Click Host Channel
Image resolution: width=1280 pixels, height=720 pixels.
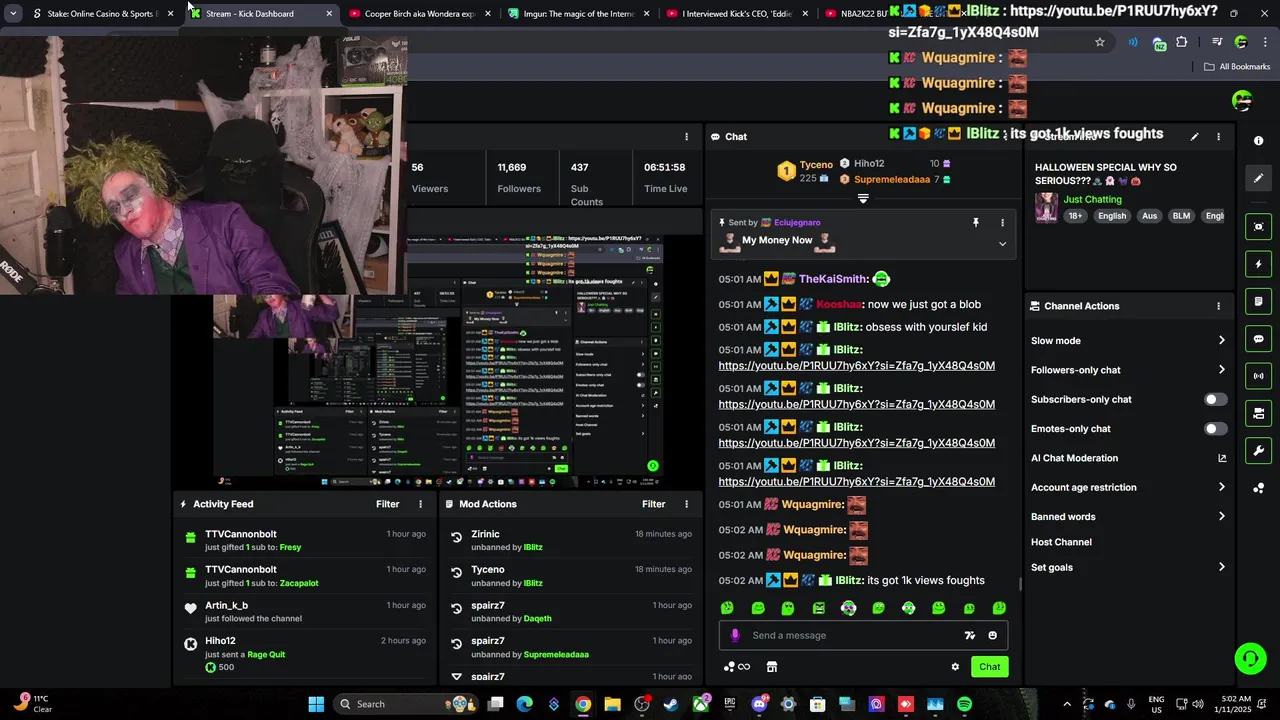pyautogui.click(x=1061, y=542)
